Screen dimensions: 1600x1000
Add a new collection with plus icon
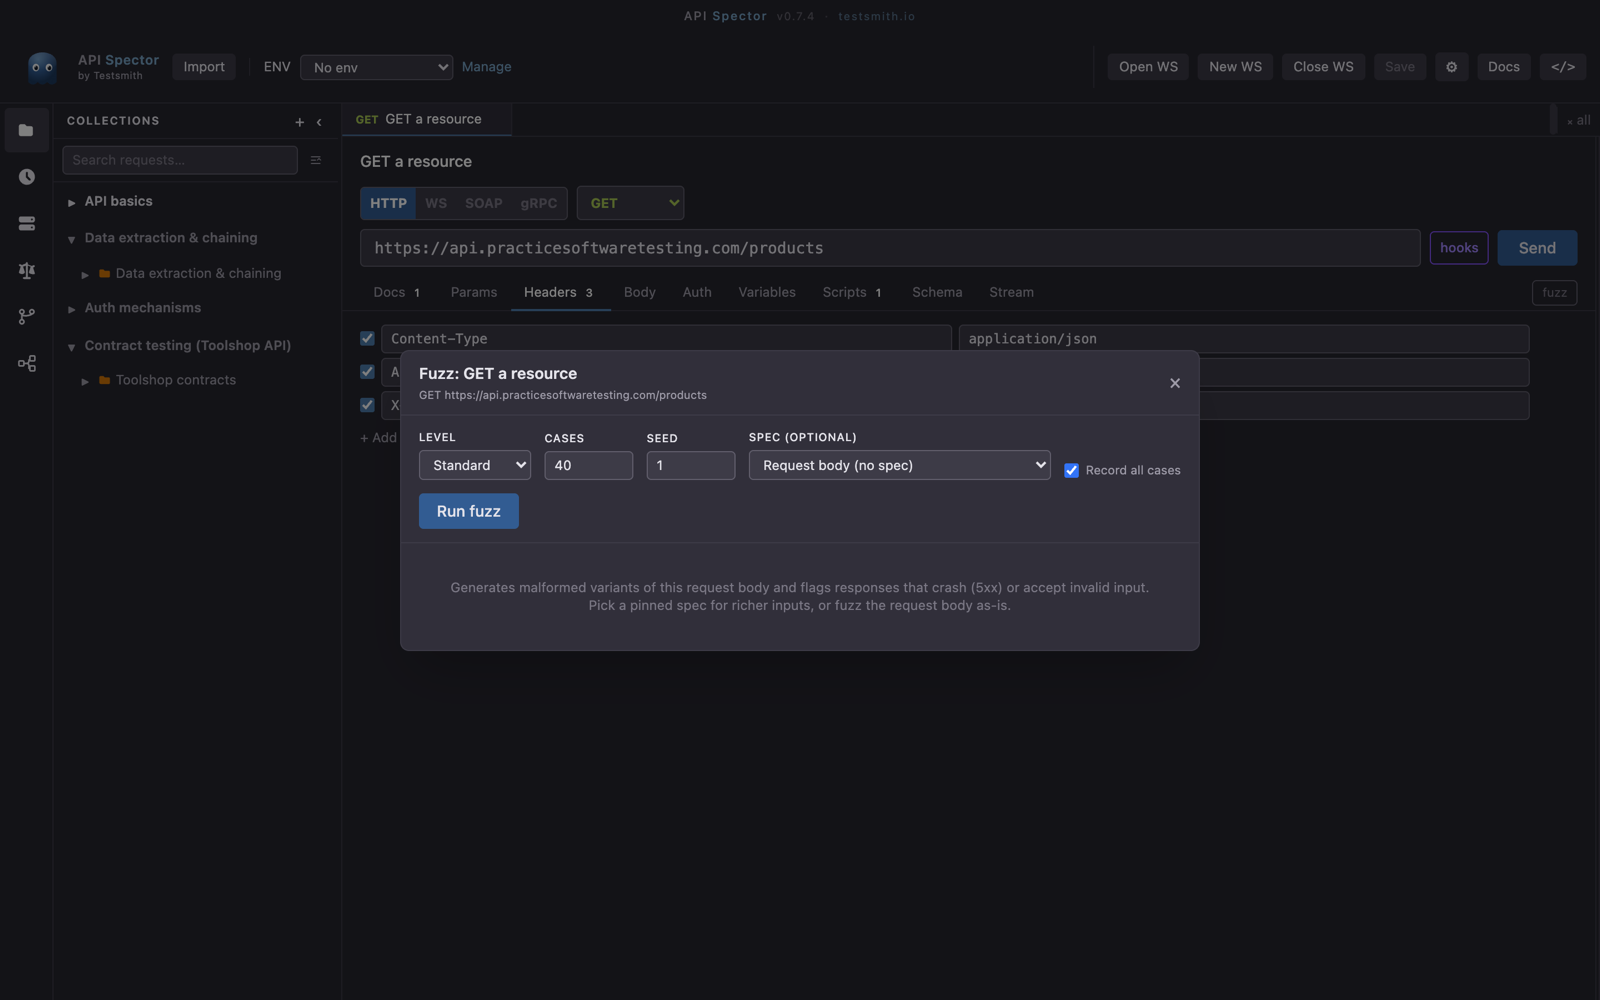tap(299, 122)
